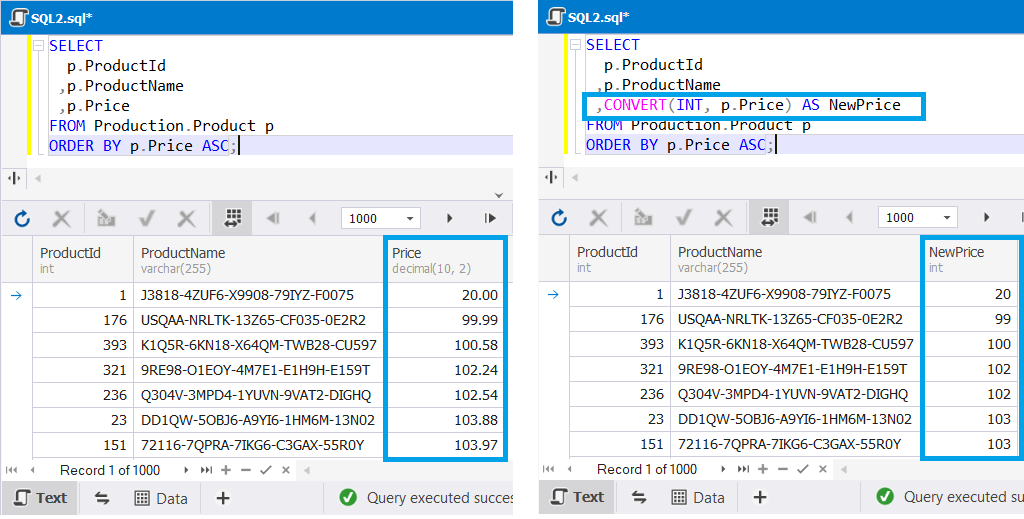Go to last record in NewPrice grid navigator
1024x519 pixels.
point(743,469)
